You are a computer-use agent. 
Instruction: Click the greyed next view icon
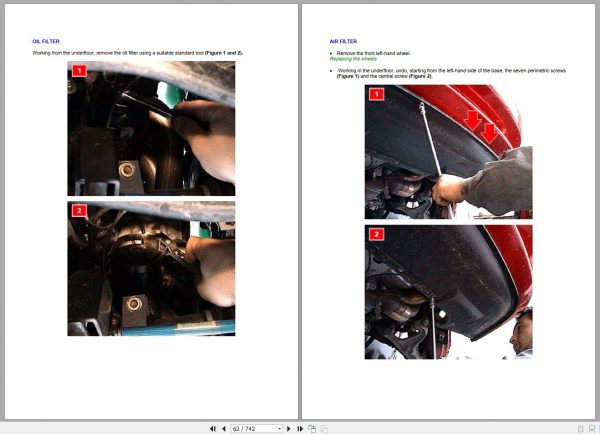click(324, 429)
